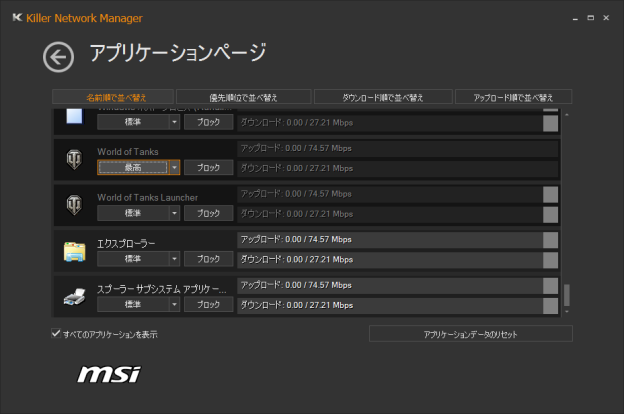
Task: Click the application list scrollbar thumb
Action: click(567, 295)
